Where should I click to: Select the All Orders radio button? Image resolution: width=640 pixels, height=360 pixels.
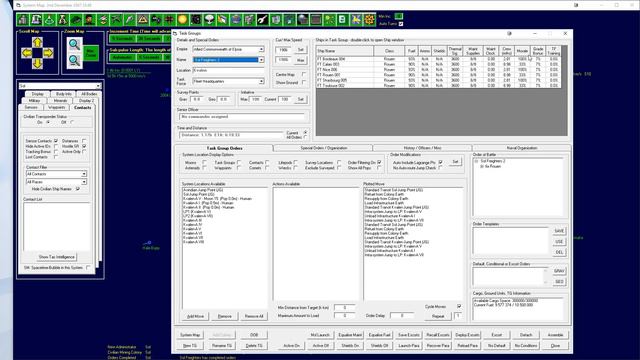pyautogui.click(x=305, y=138)
